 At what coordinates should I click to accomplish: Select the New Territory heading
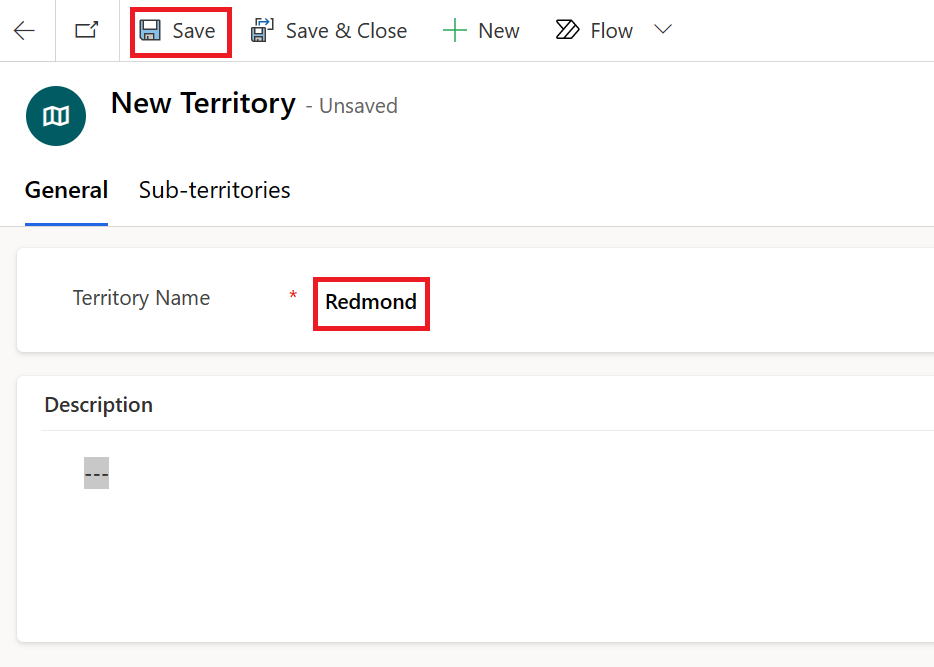point(203,103)
